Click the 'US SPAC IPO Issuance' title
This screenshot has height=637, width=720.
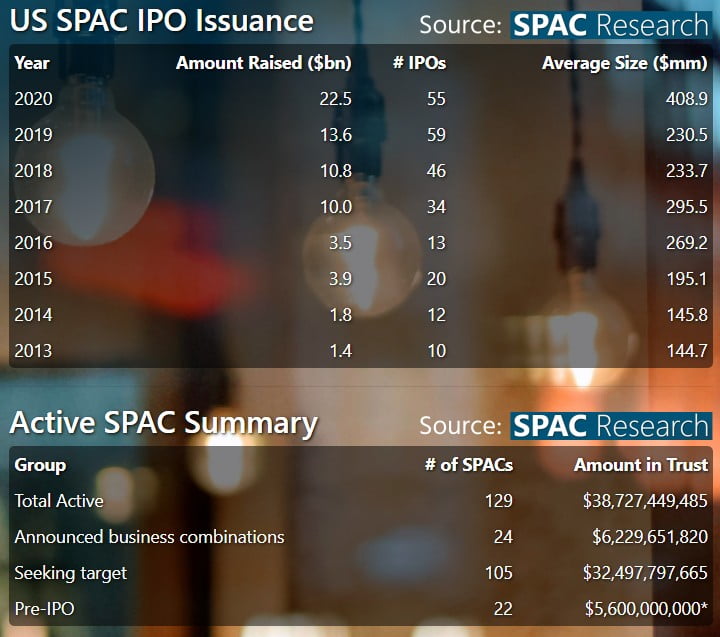(162, 21)
